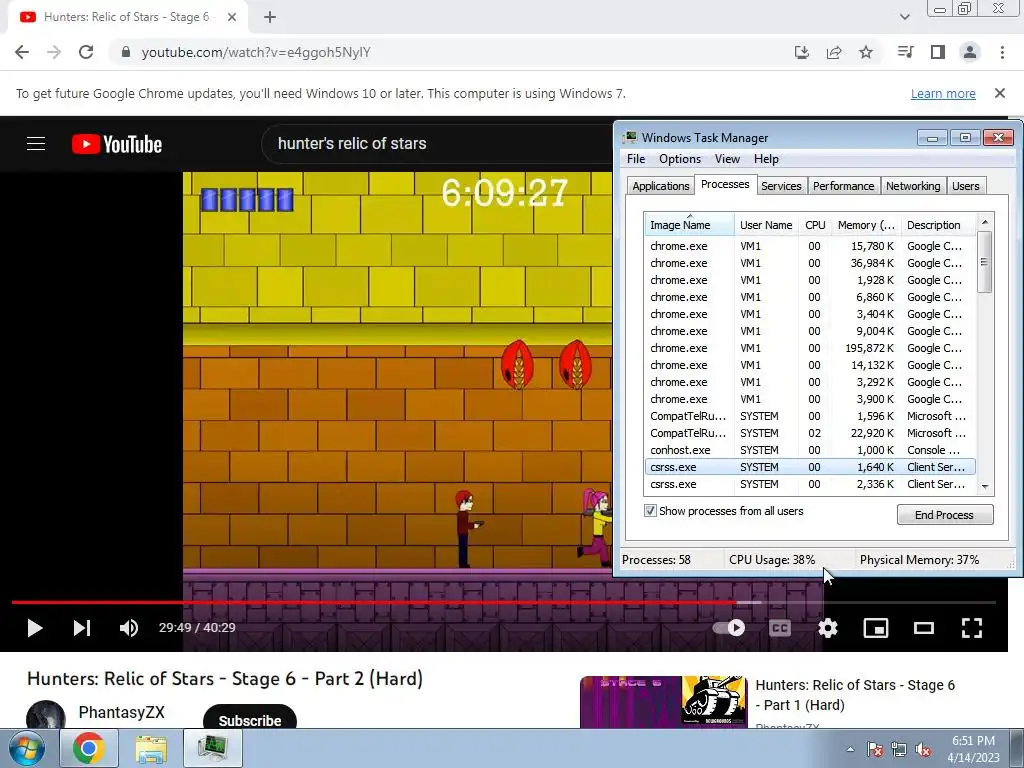Click Task Manager taskbar button

click(212, 748)
